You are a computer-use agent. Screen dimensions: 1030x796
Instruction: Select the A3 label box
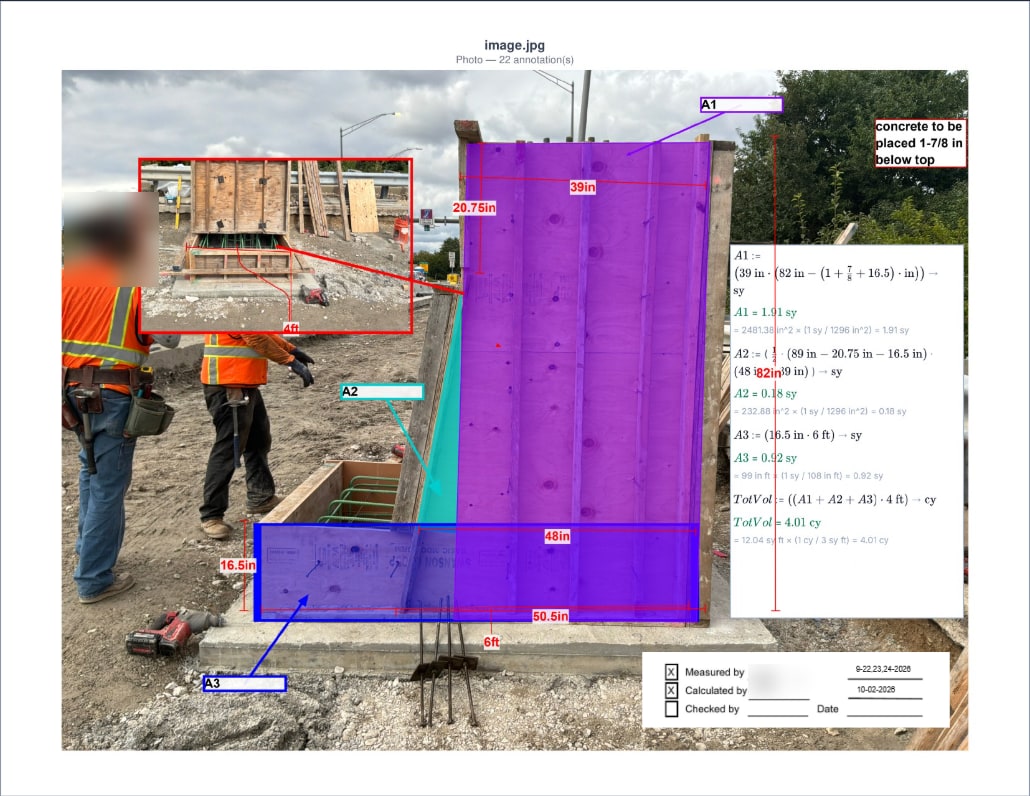click(244, 684)
